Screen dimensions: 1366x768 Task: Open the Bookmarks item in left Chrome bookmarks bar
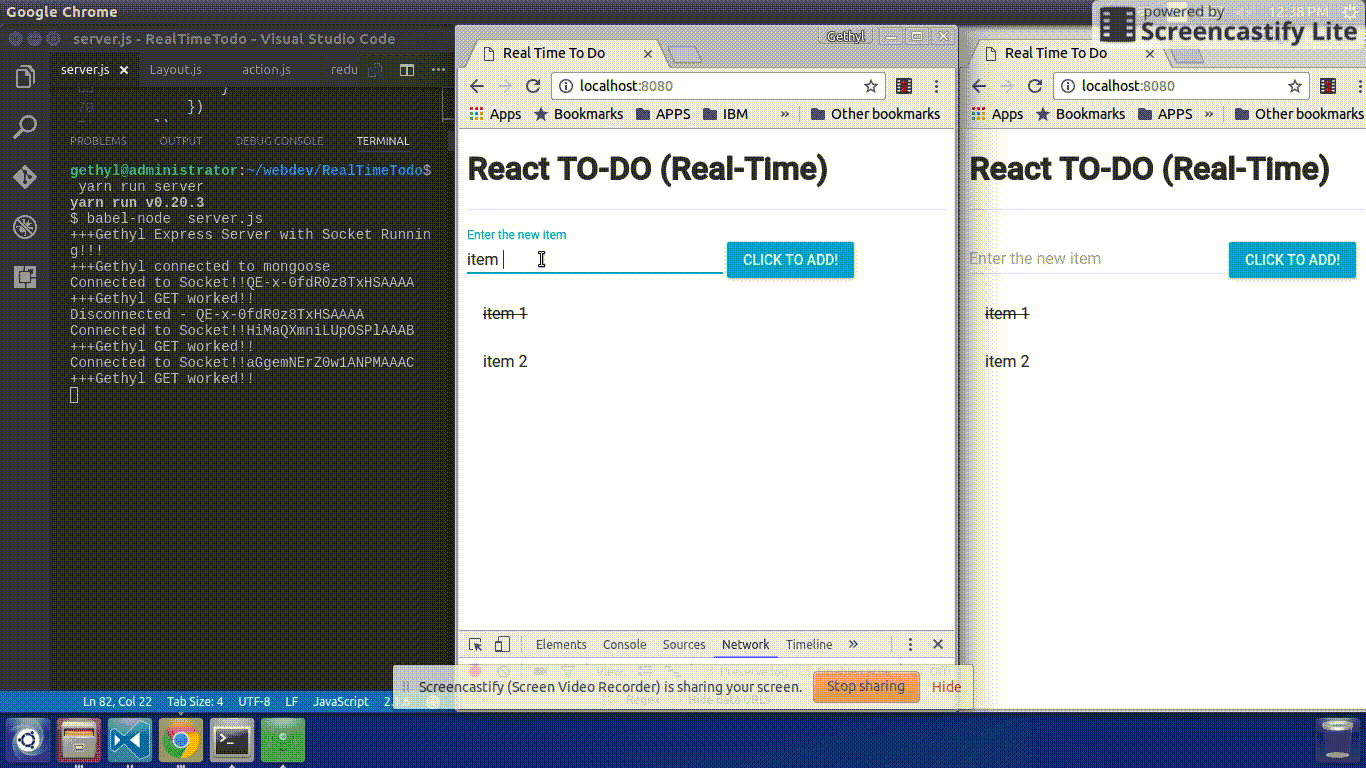click(579, 114)
